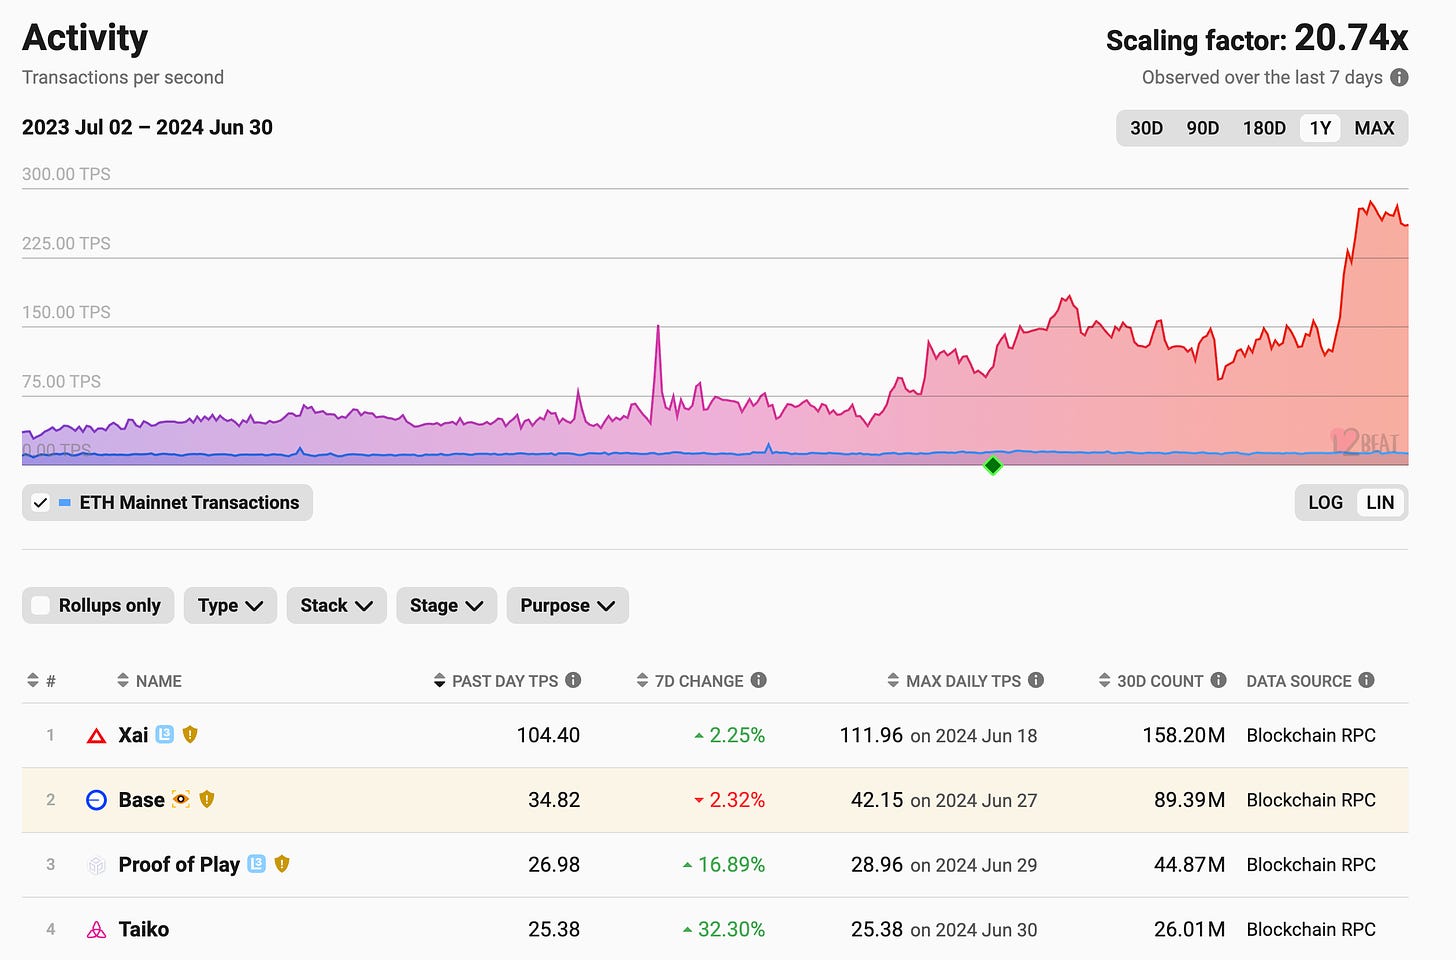The height and width of the screenshot is (960, 1456).
Task: Click the info icon next to 7D CHANGE
Action: coord(759,680)
